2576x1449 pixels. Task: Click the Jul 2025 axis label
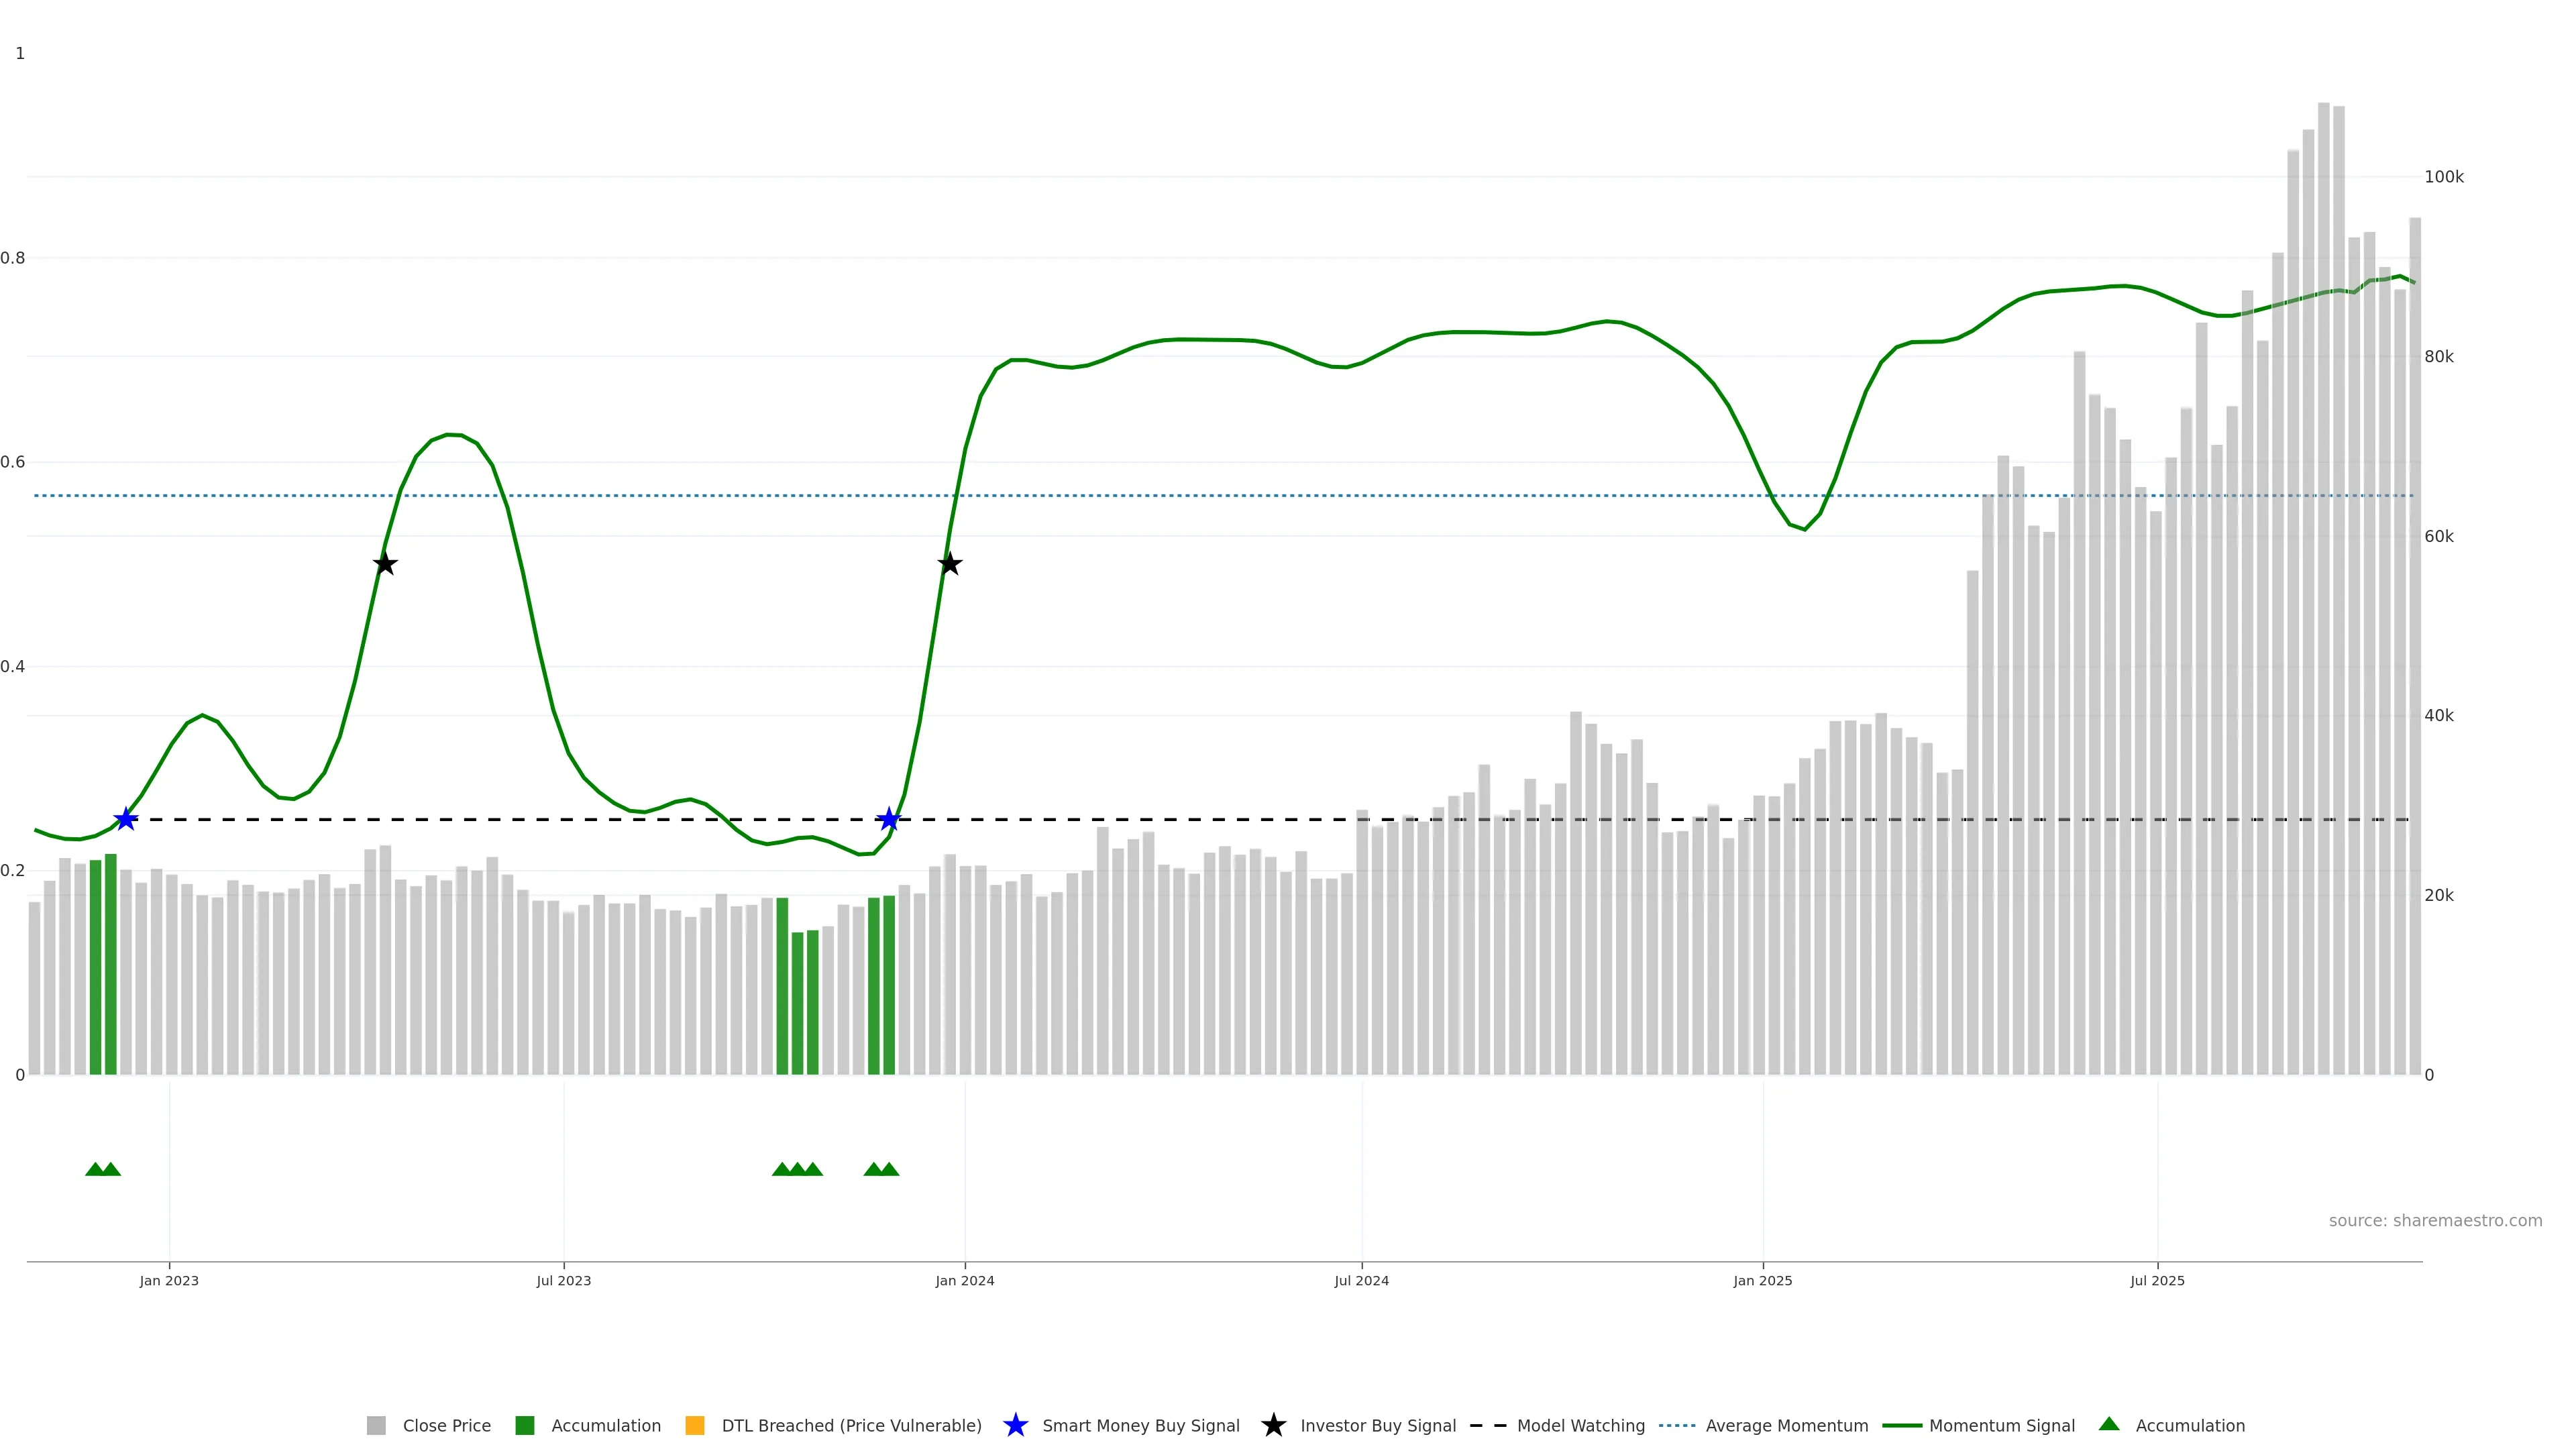click(2157, 1280)
